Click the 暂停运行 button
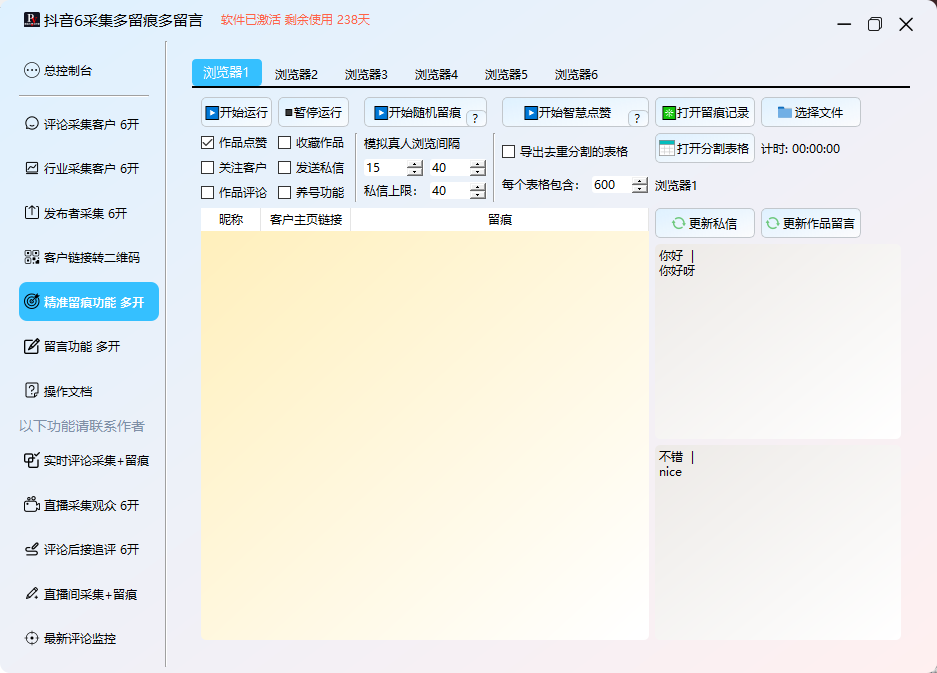Viewport: 937px width, 673px height. (x=313, y=113)
